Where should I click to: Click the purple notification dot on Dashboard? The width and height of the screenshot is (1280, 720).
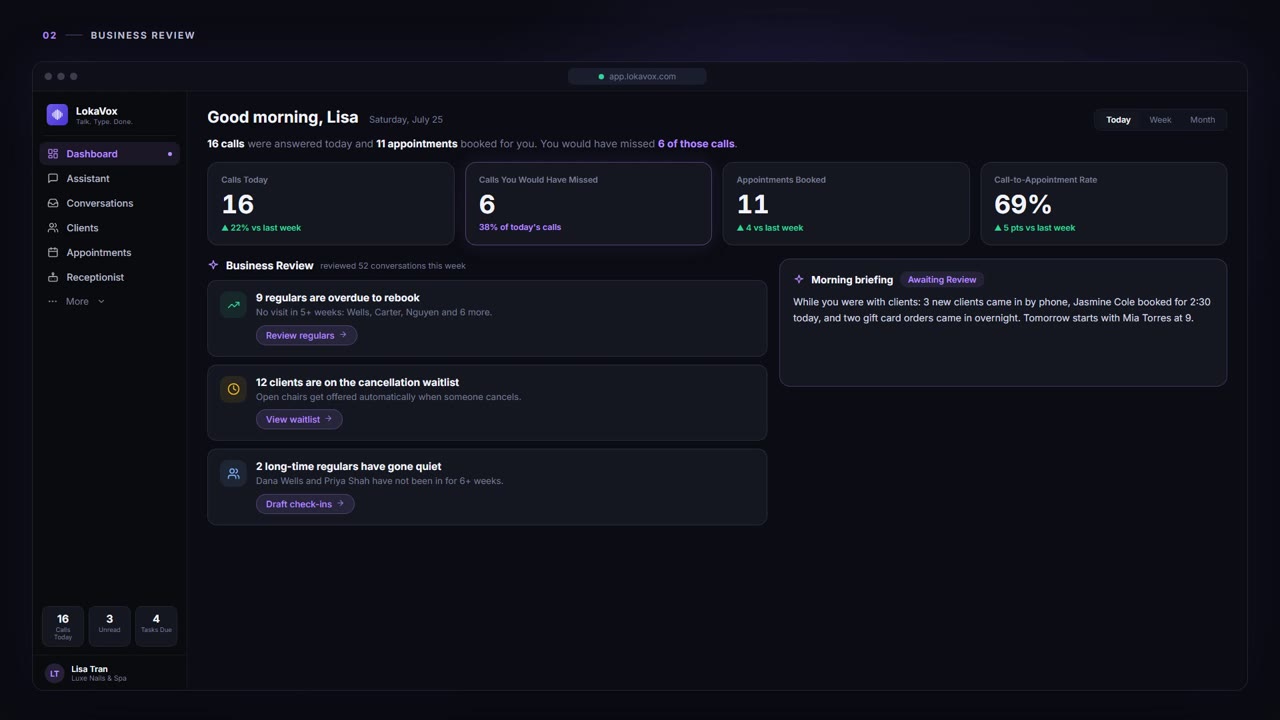(x=170, y=154)
